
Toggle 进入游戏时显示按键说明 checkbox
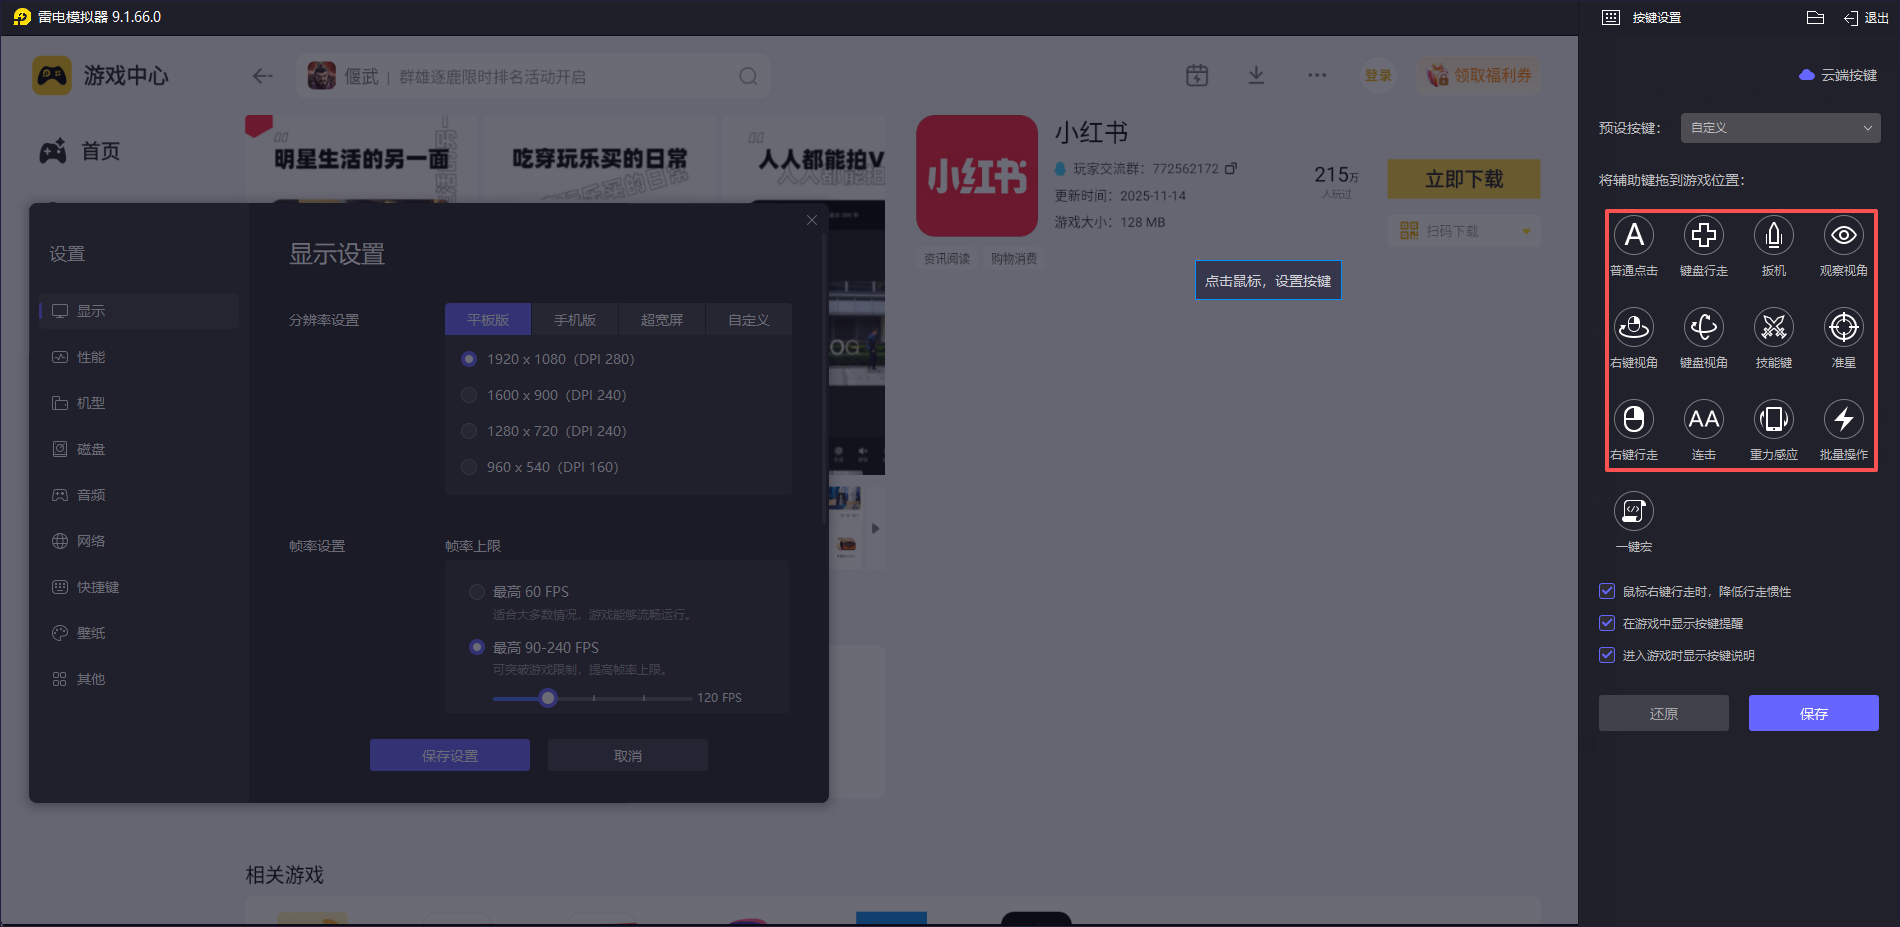click(1607, 655)
